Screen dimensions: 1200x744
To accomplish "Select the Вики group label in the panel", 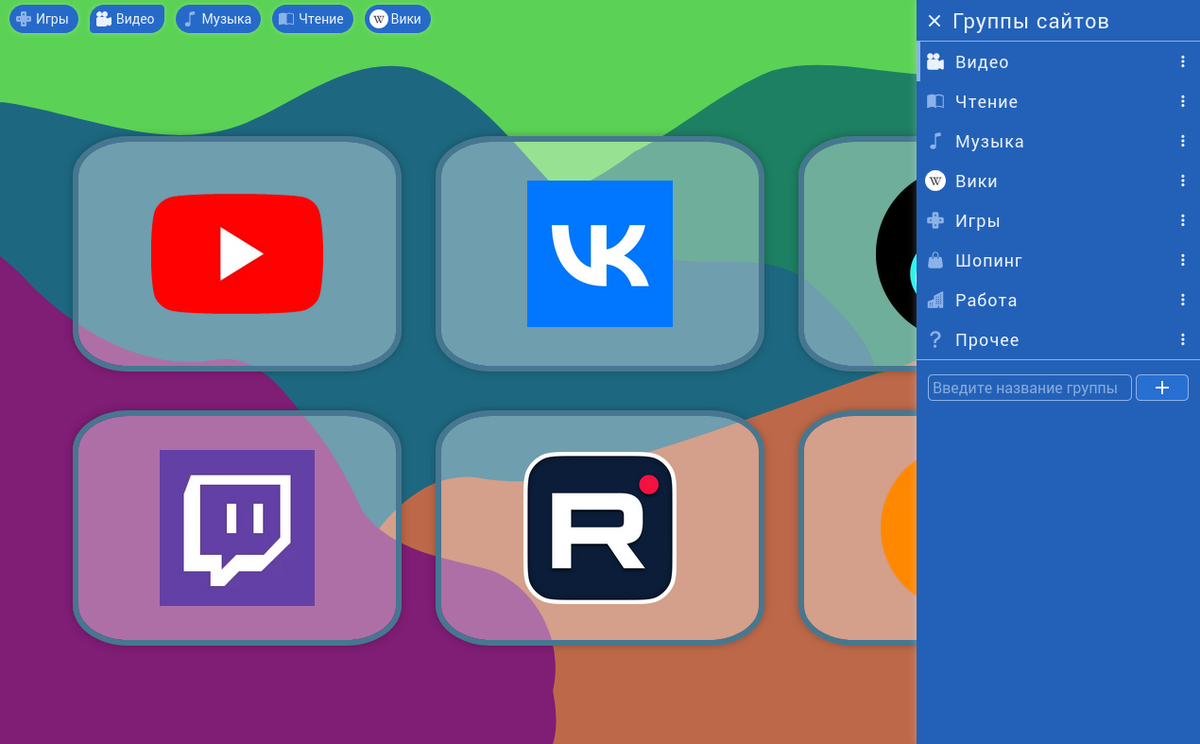I will point(976,181).
